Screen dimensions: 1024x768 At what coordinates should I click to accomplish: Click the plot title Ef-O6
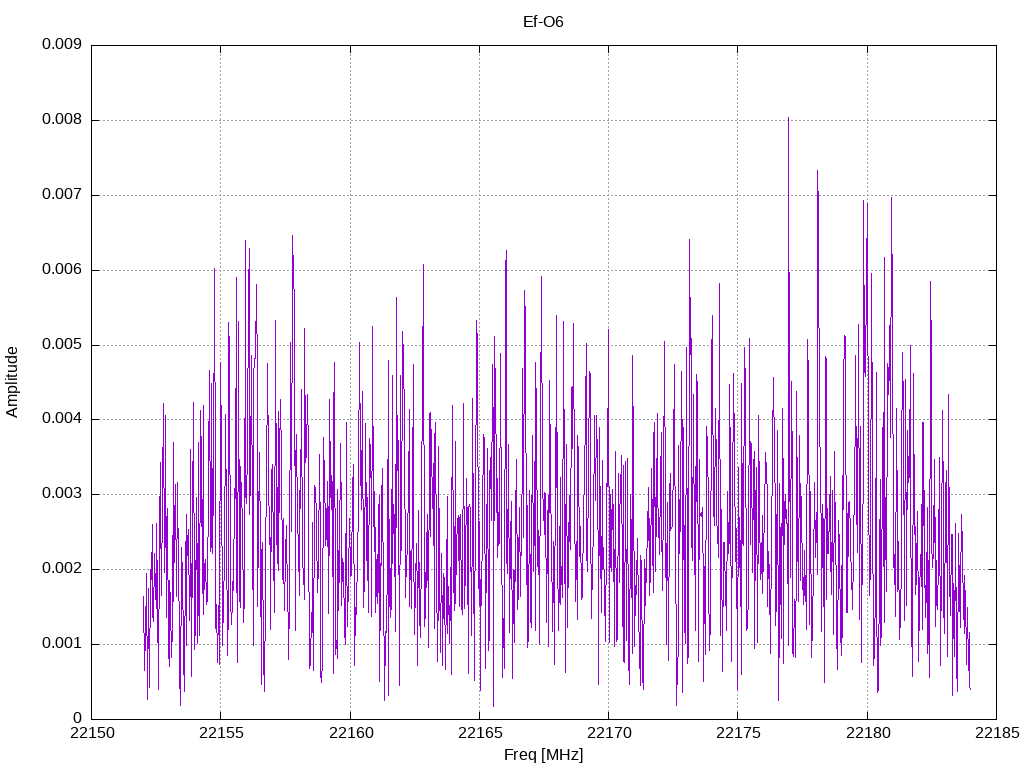(x=543, y=22)
